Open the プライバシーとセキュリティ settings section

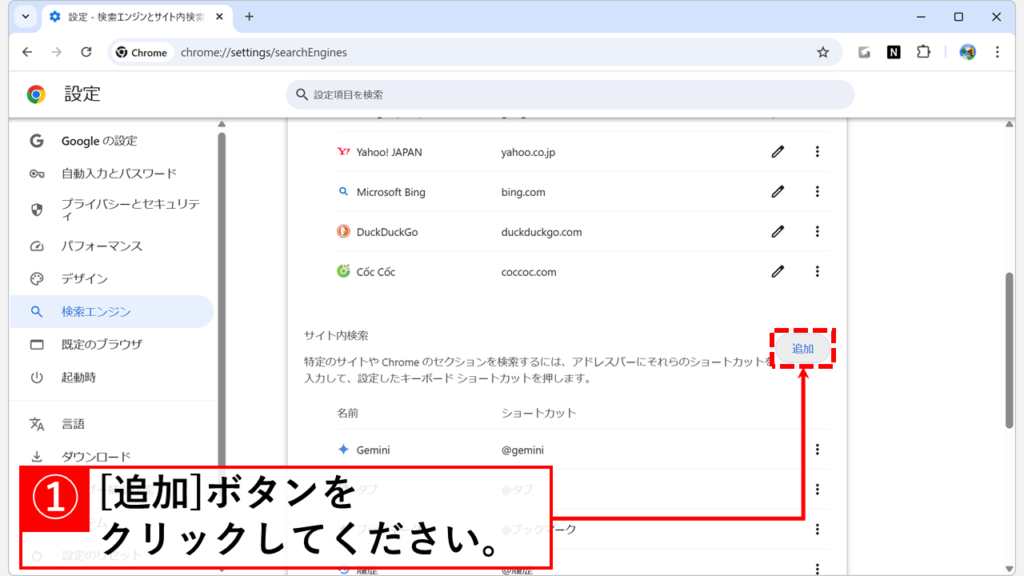(x=130, y=209)
